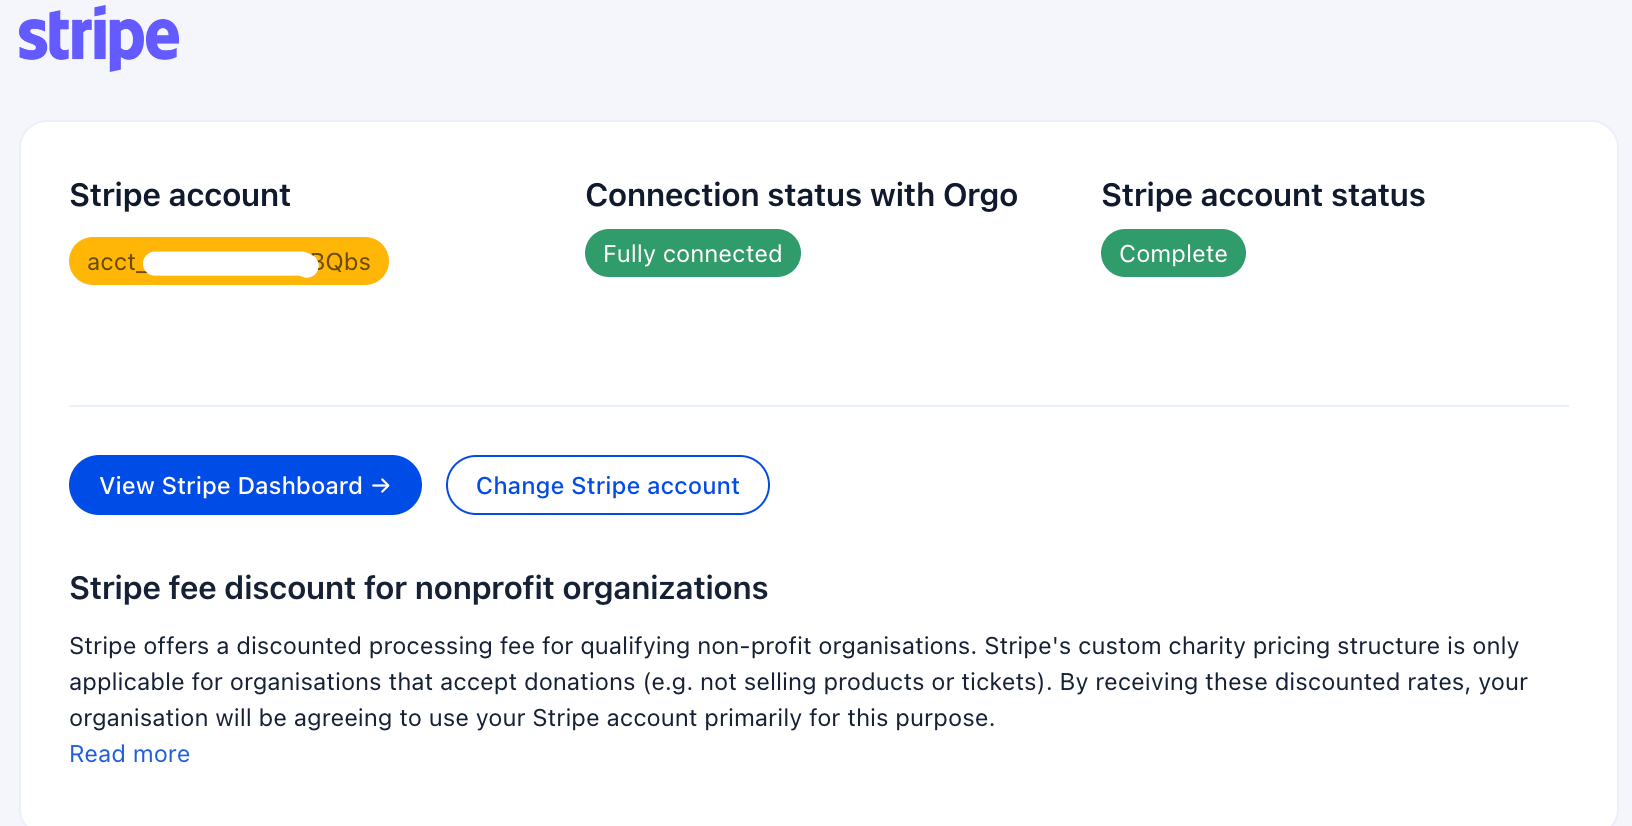Click the Stripe account status heading

pos(1262,195)
